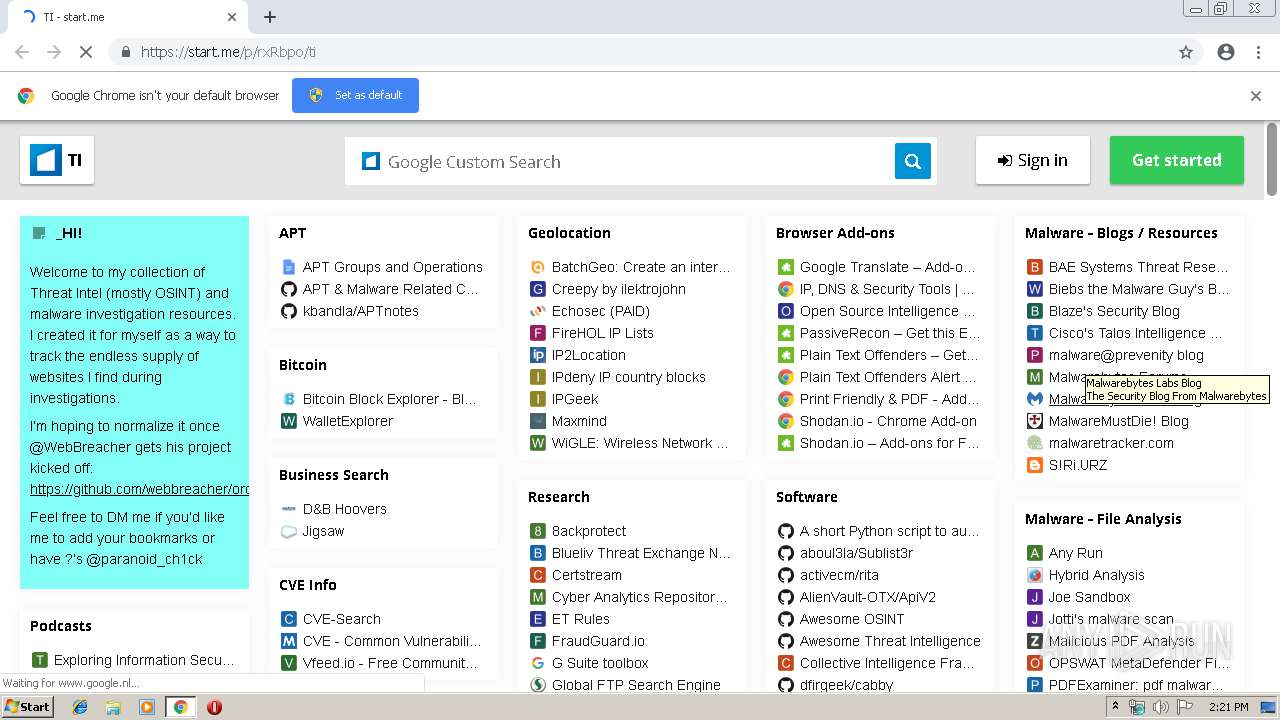The image size is (1280, 720).
Task: Open the Jigsaw link
Action: pyautogui.click(x=323, y=531)
